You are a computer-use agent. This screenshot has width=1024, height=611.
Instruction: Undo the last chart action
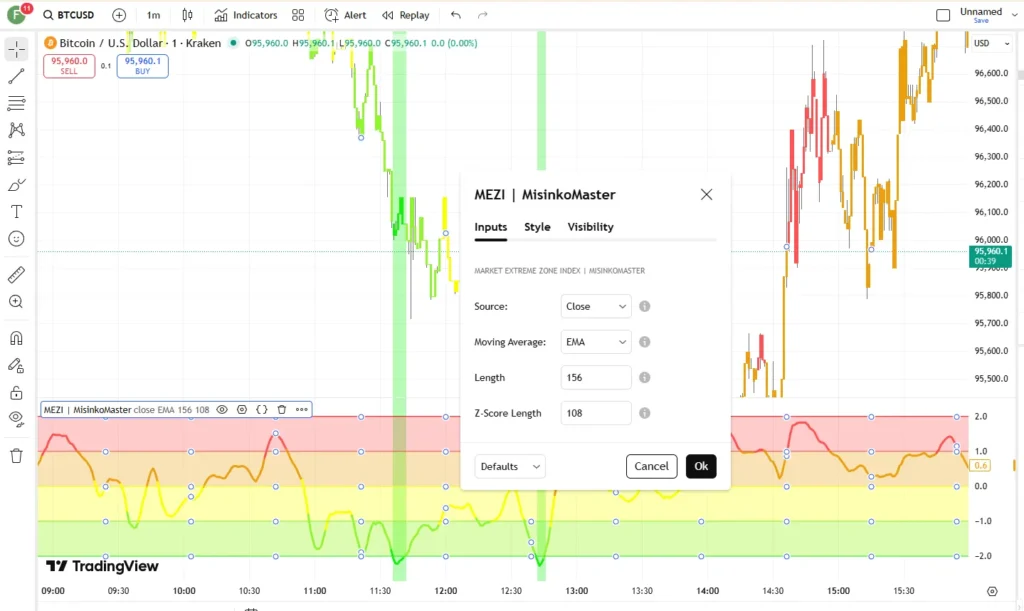click(456, 15)
